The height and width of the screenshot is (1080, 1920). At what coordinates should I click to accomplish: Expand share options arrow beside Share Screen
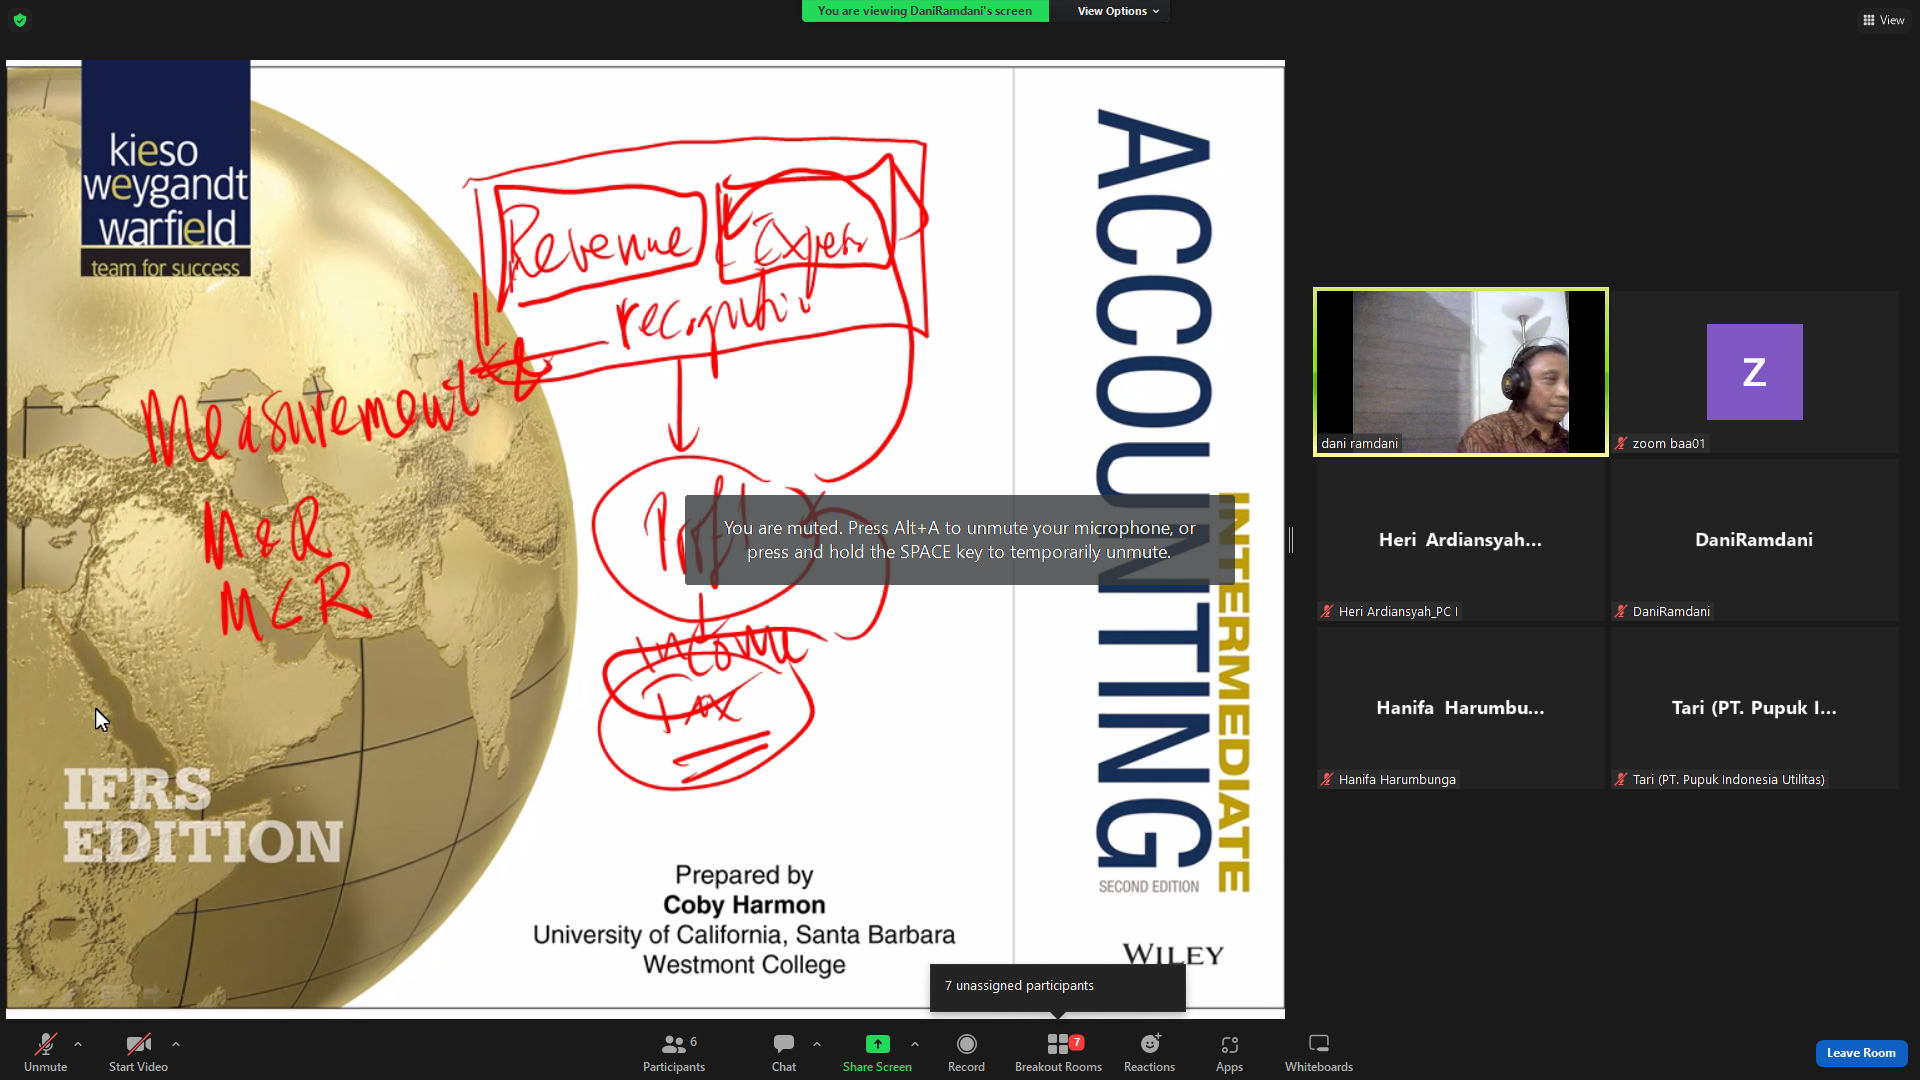[x=915, y=1044]
